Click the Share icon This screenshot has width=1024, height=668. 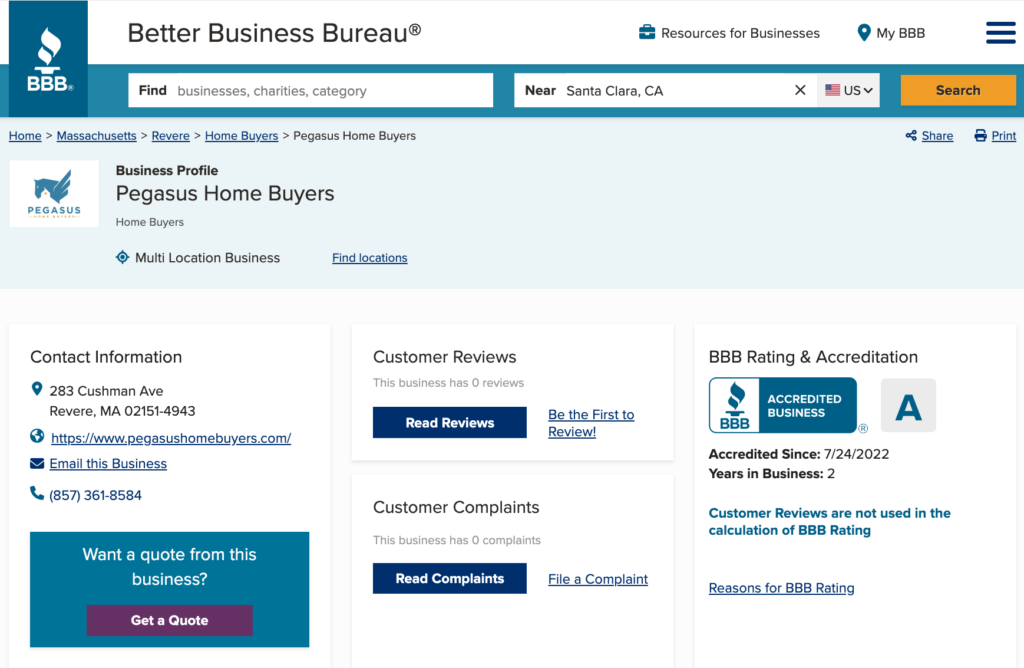[x=911, y=135]
